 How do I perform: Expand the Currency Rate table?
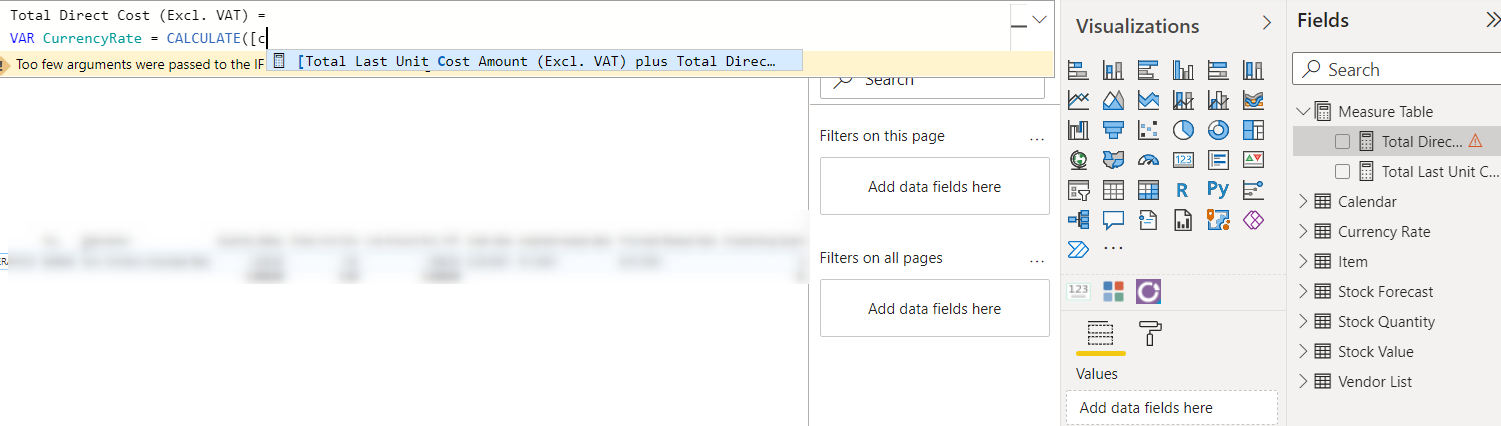tap(1302, 231)
